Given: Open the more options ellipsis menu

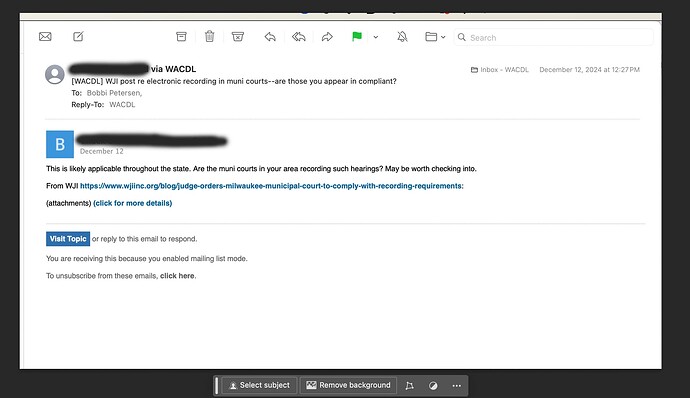Looking at the screenshot, I should [457, 386].
